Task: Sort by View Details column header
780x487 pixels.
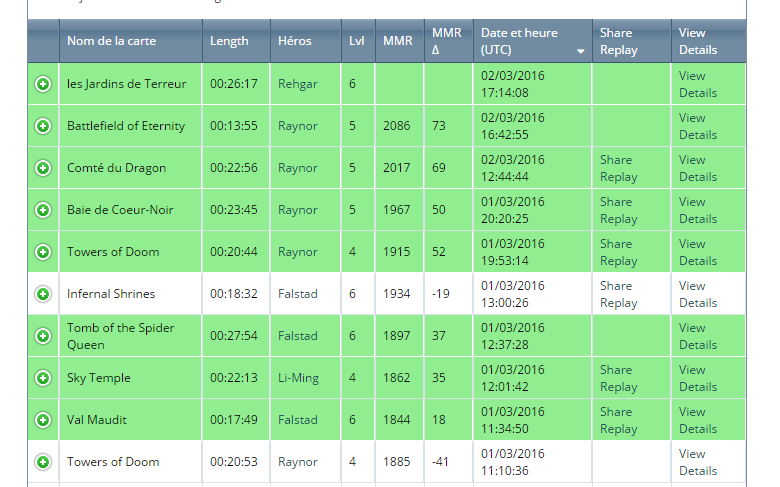Action: tap(708, 41)
